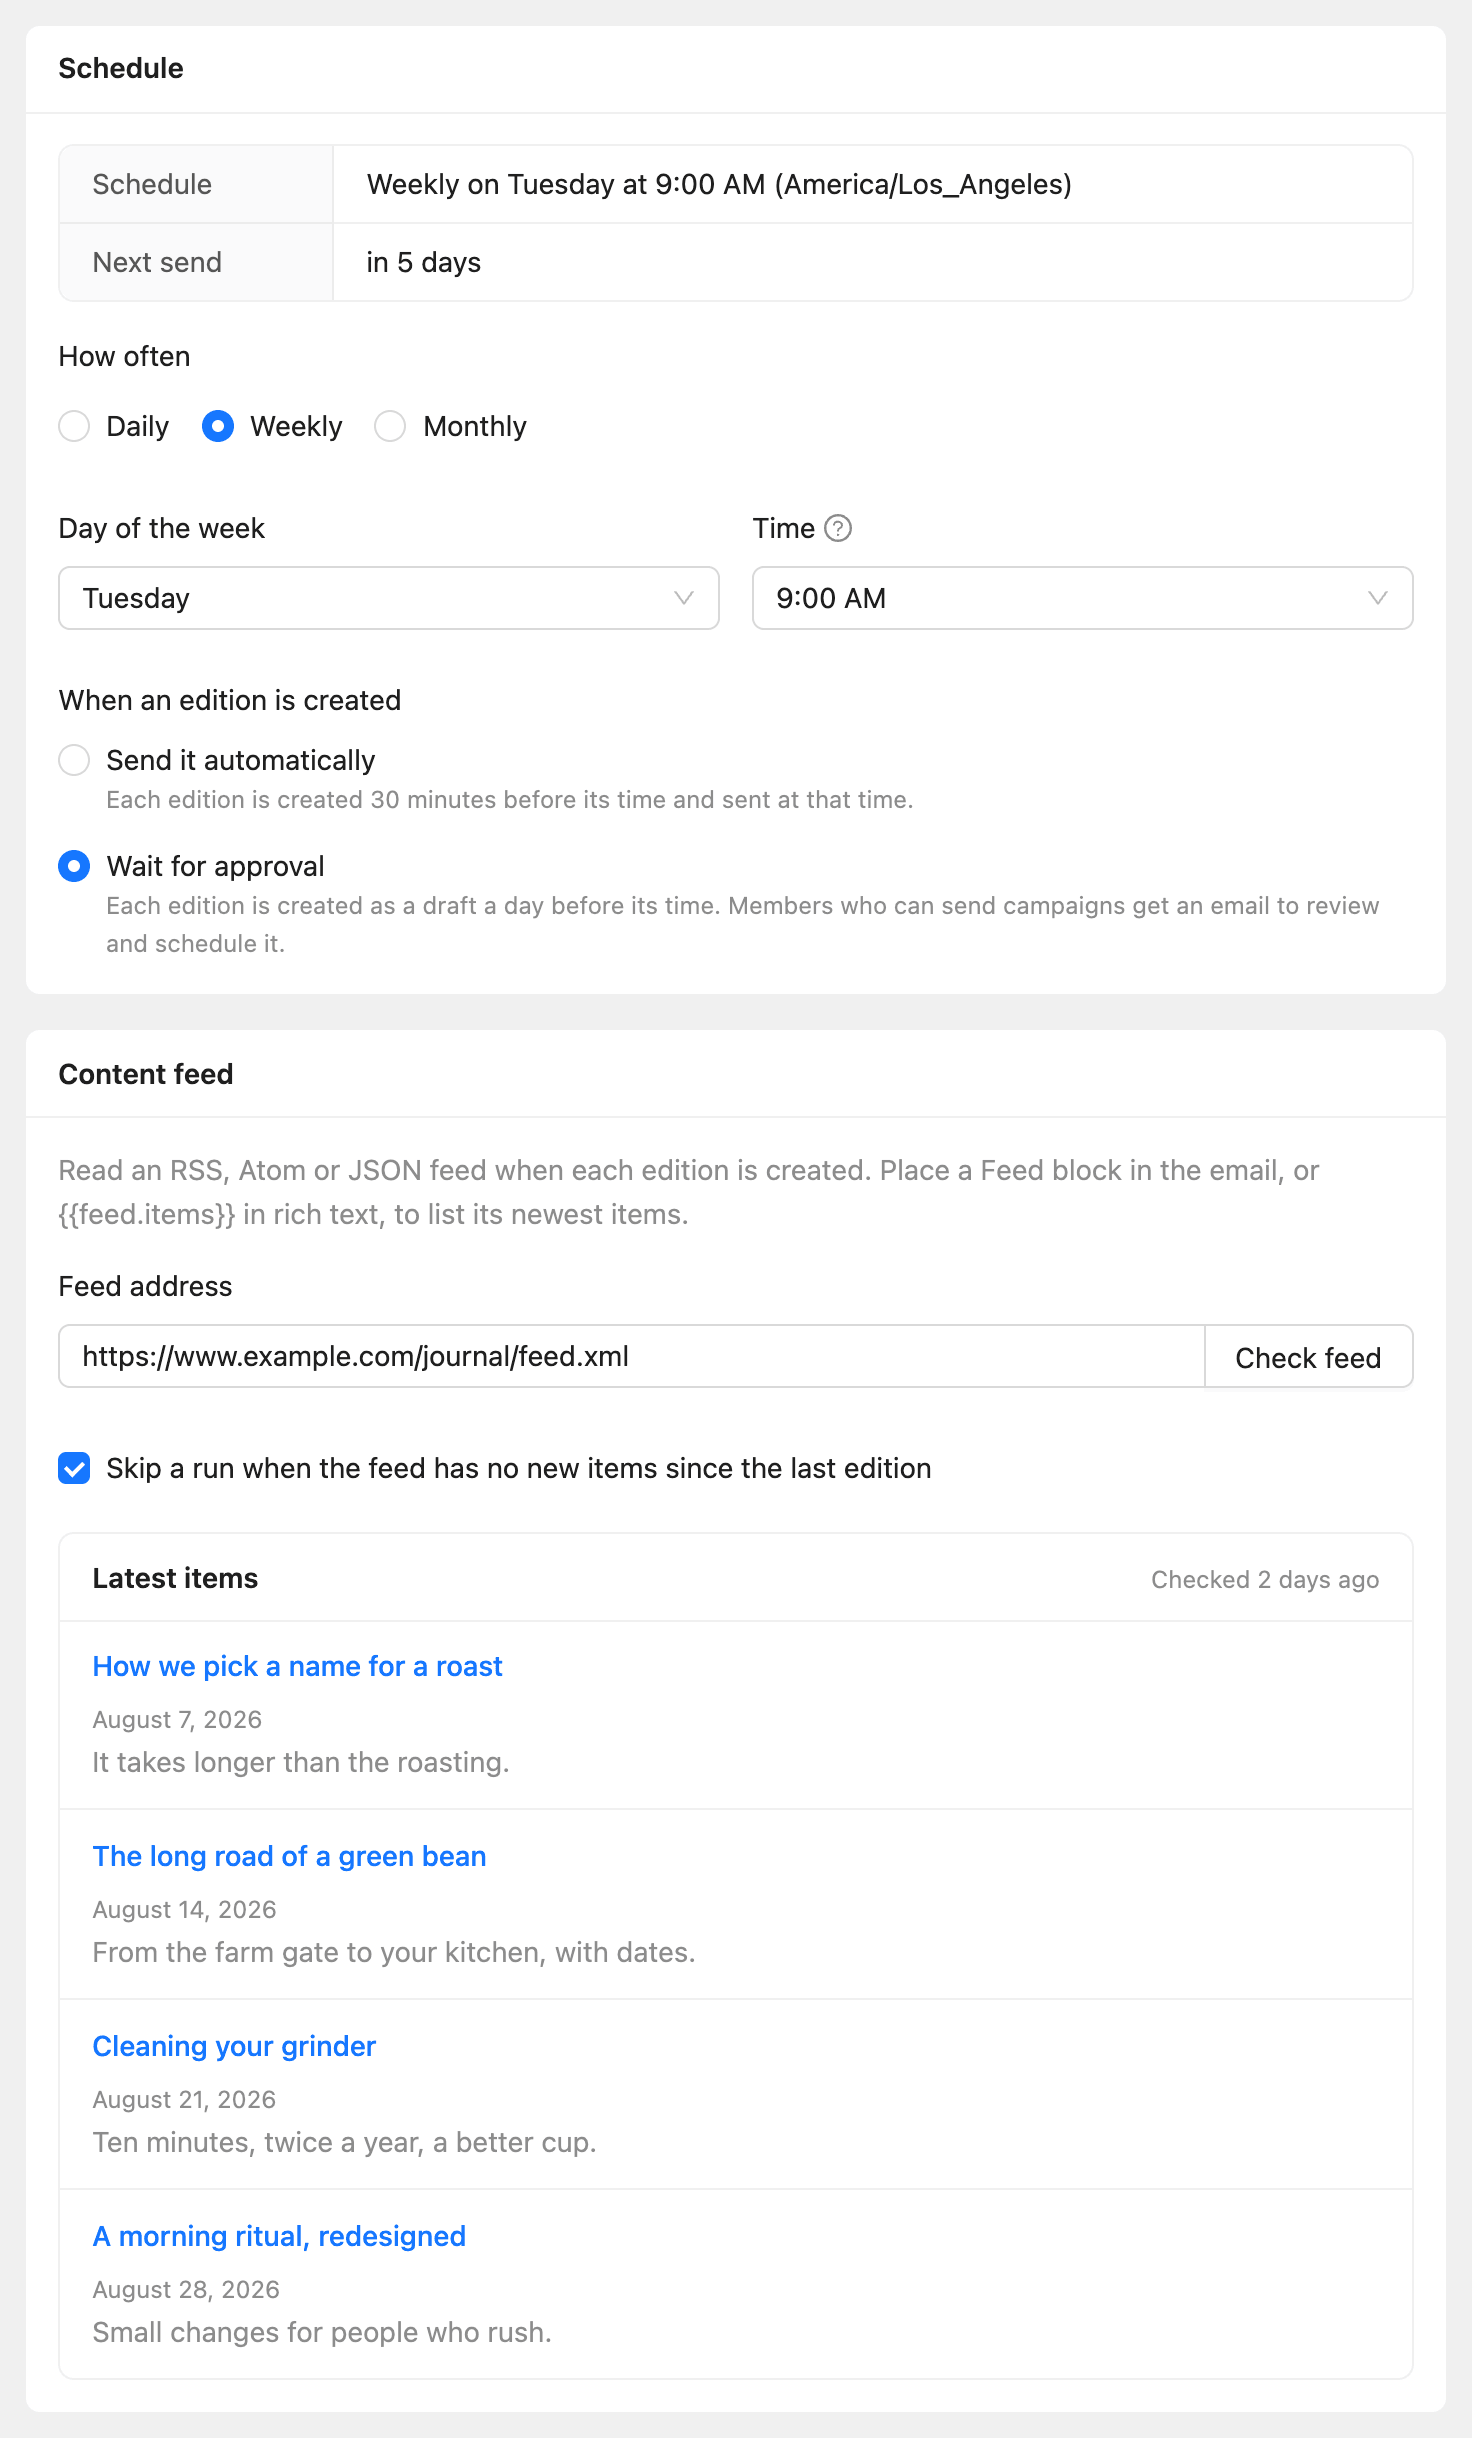Click the 'August 14, 2026' date

tap(184, 1909)
